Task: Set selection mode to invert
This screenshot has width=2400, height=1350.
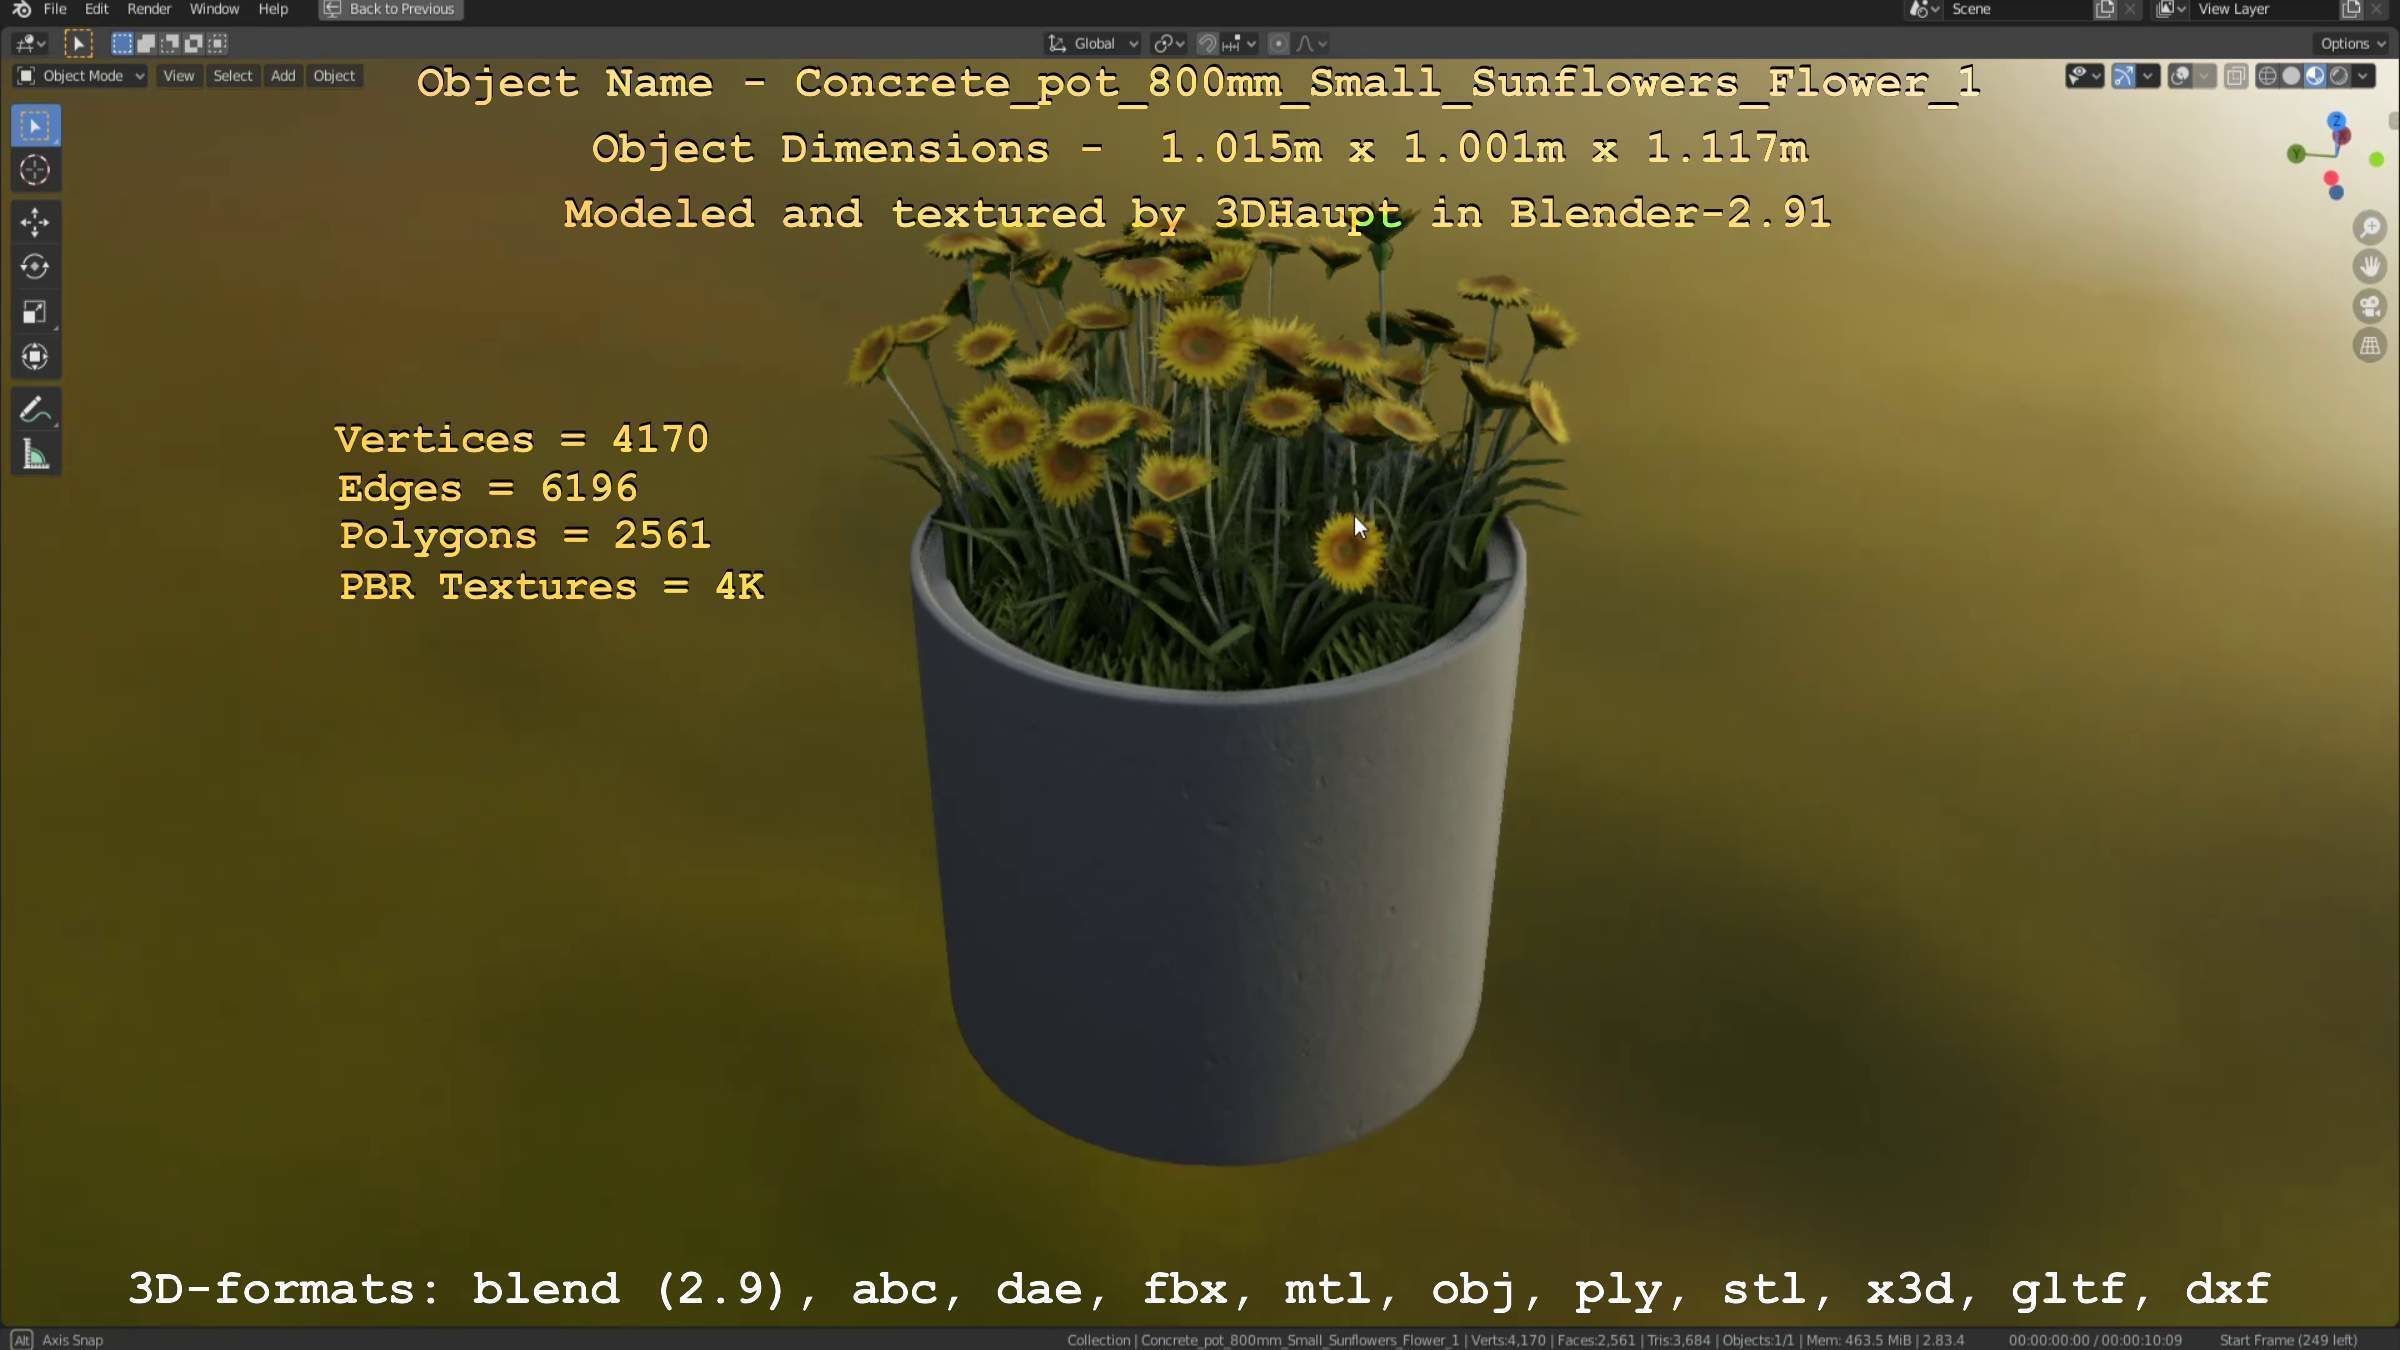Action: click(x=194, y=43)
